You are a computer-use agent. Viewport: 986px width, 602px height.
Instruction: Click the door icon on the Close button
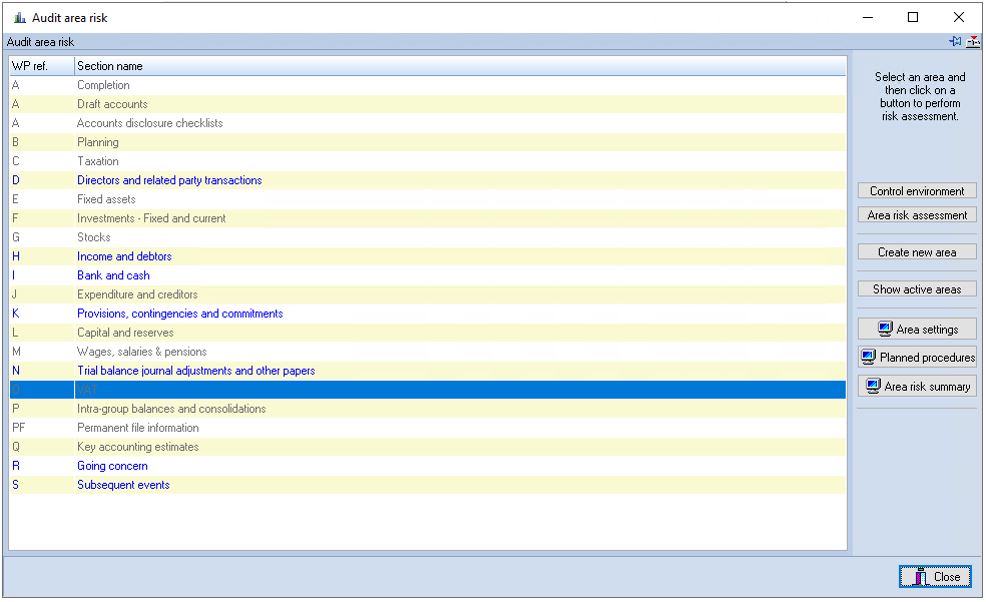click(x=921, y=577)
